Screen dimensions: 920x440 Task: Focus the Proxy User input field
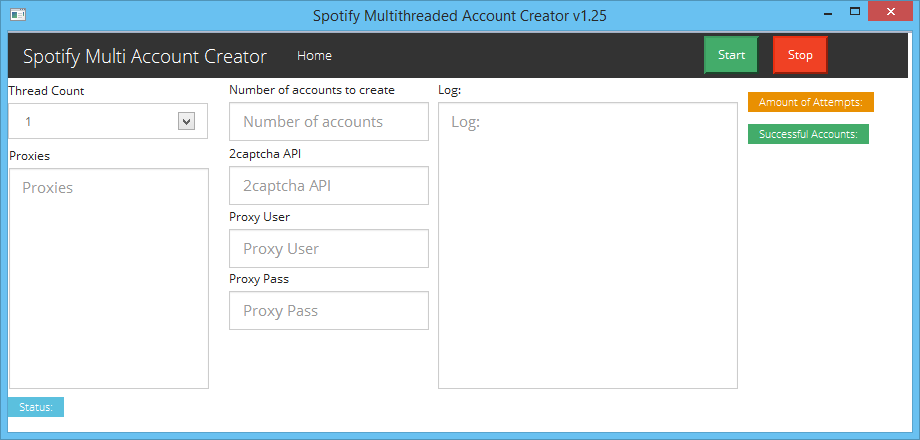(329, 248)
